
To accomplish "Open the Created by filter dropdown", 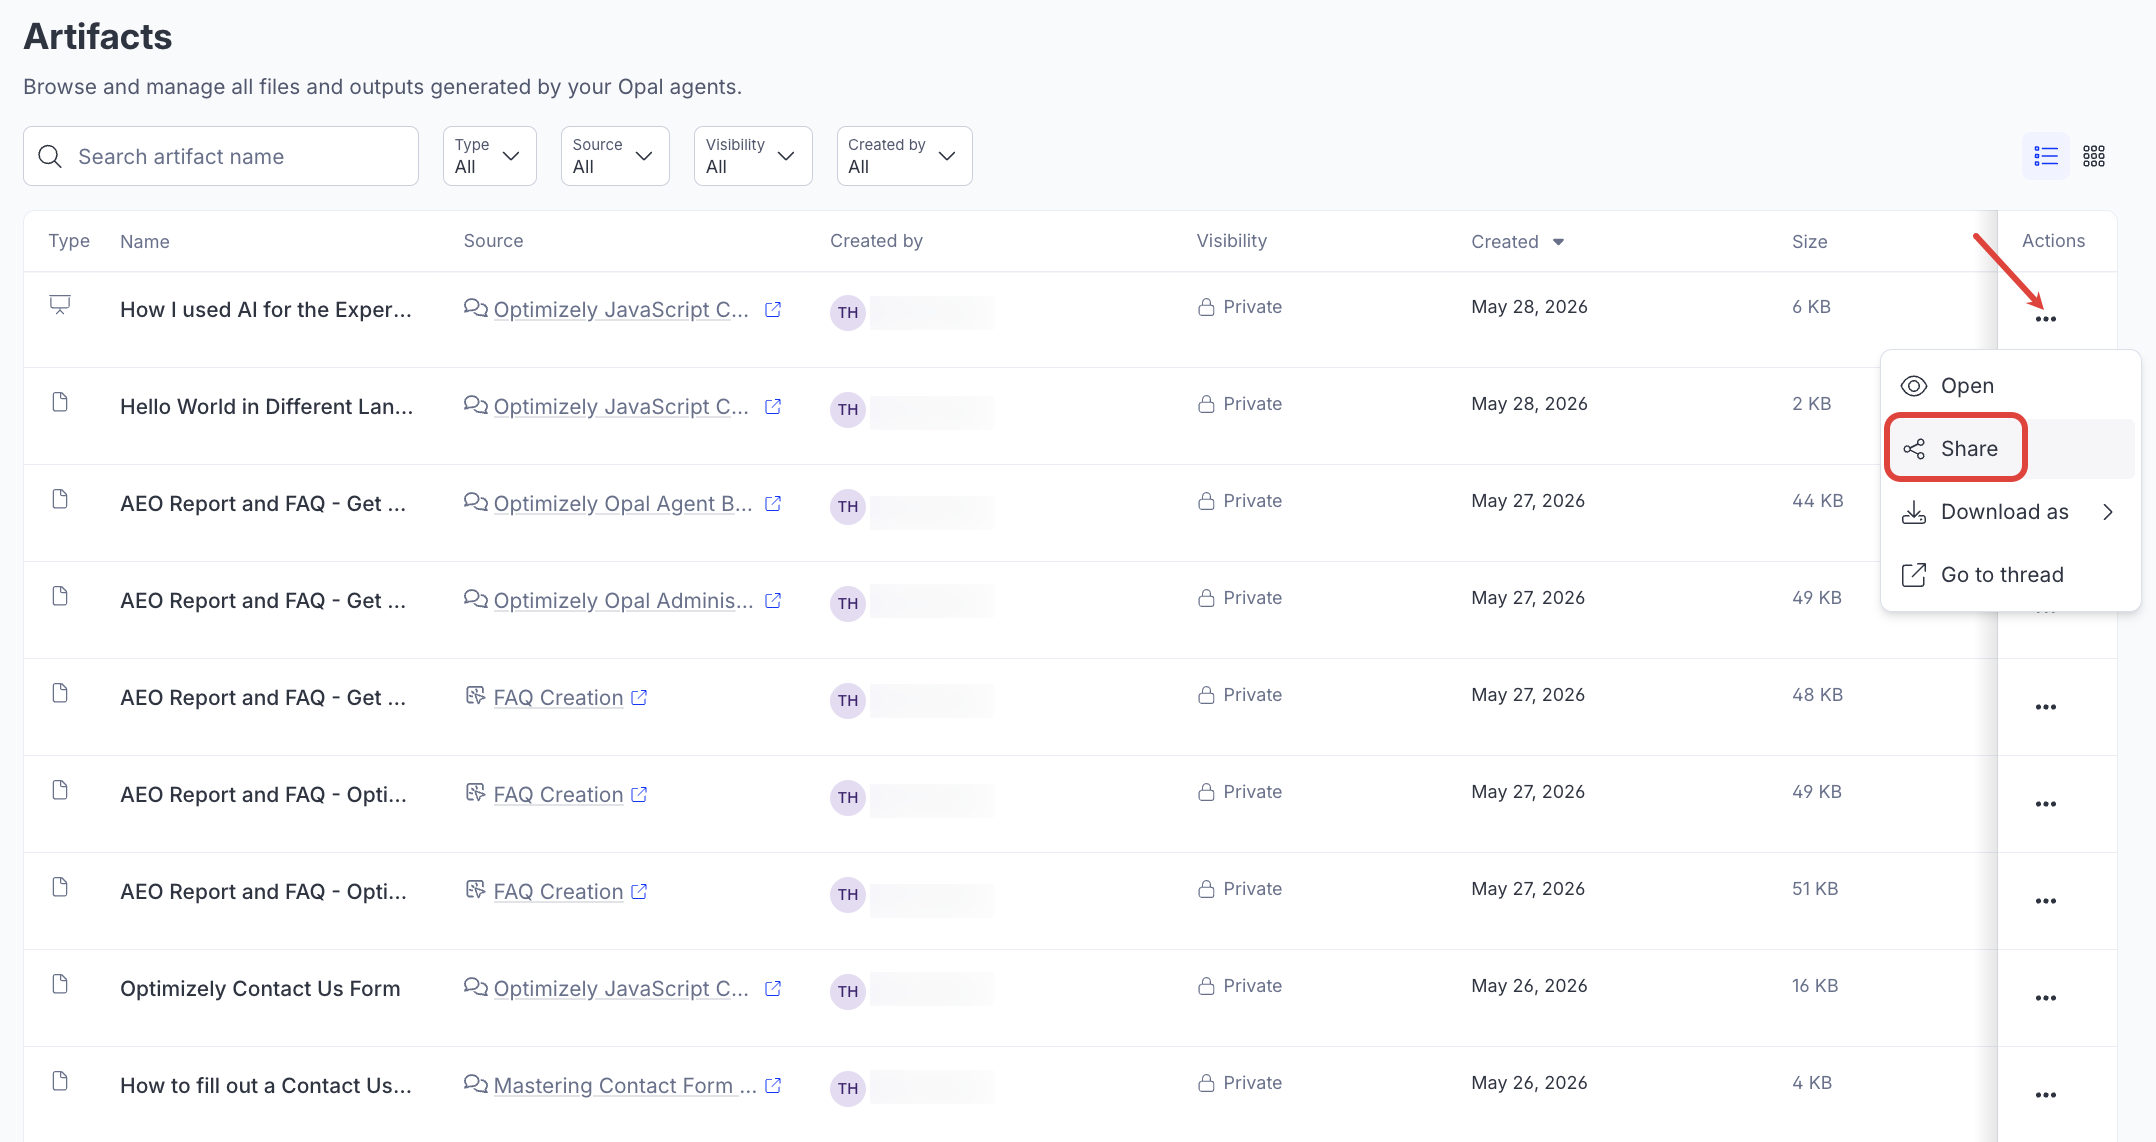I will 905,156.
